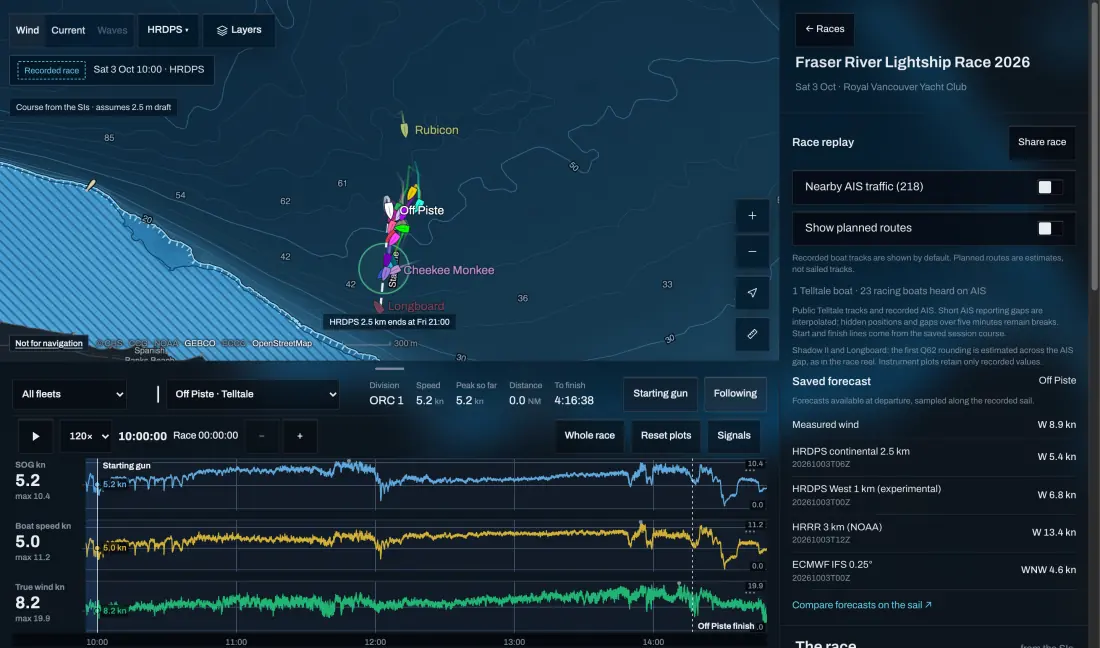Open the 120× playback speed dropdown
1100x648 pixels.
coord(86,436)
